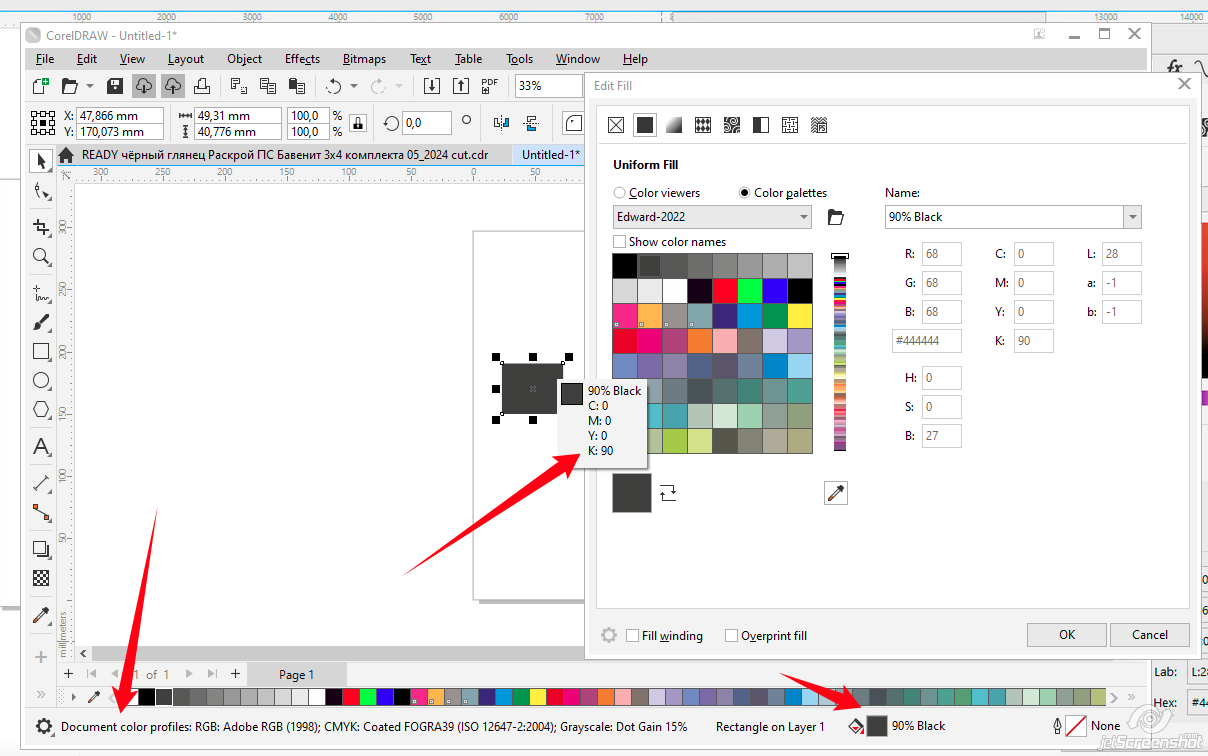
Task: Pick the Artistic Media brush tool
Action: coord(41,322)
